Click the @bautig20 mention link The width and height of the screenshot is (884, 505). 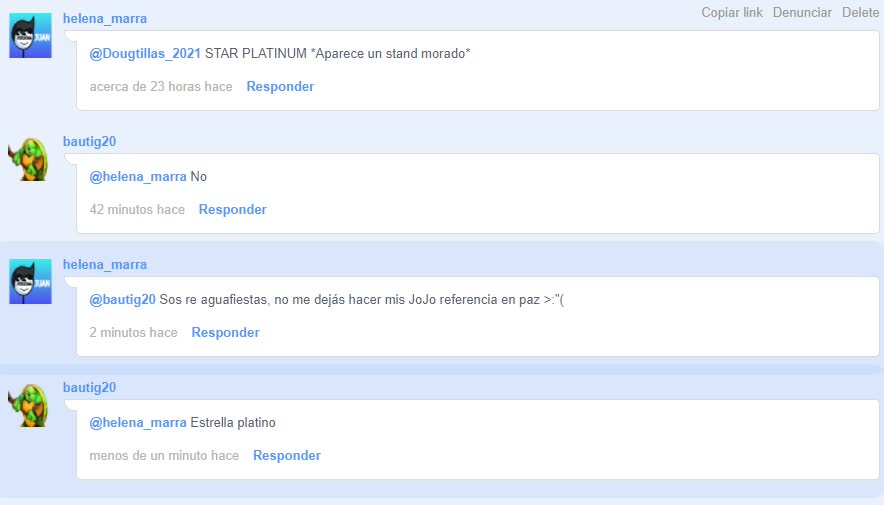(122, 299)
